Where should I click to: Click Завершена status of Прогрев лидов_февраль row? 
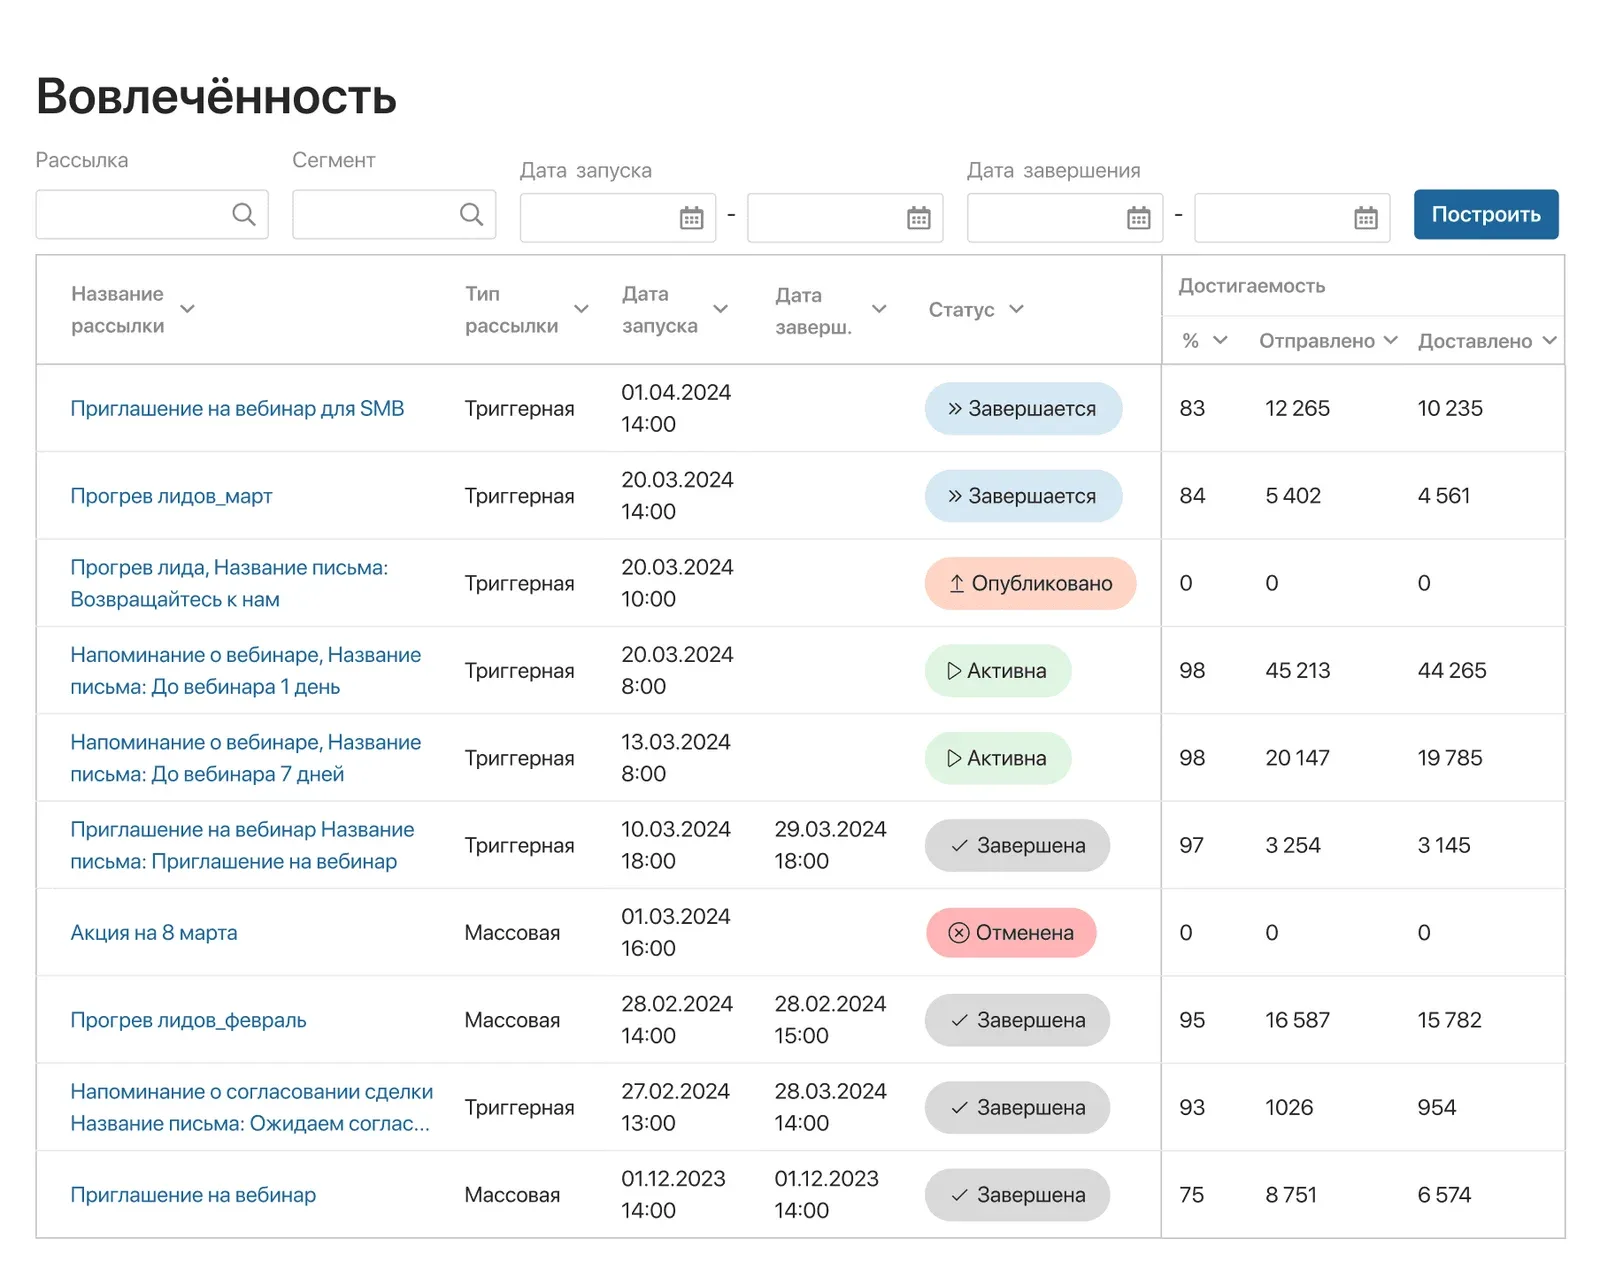pos(1017,1020)
